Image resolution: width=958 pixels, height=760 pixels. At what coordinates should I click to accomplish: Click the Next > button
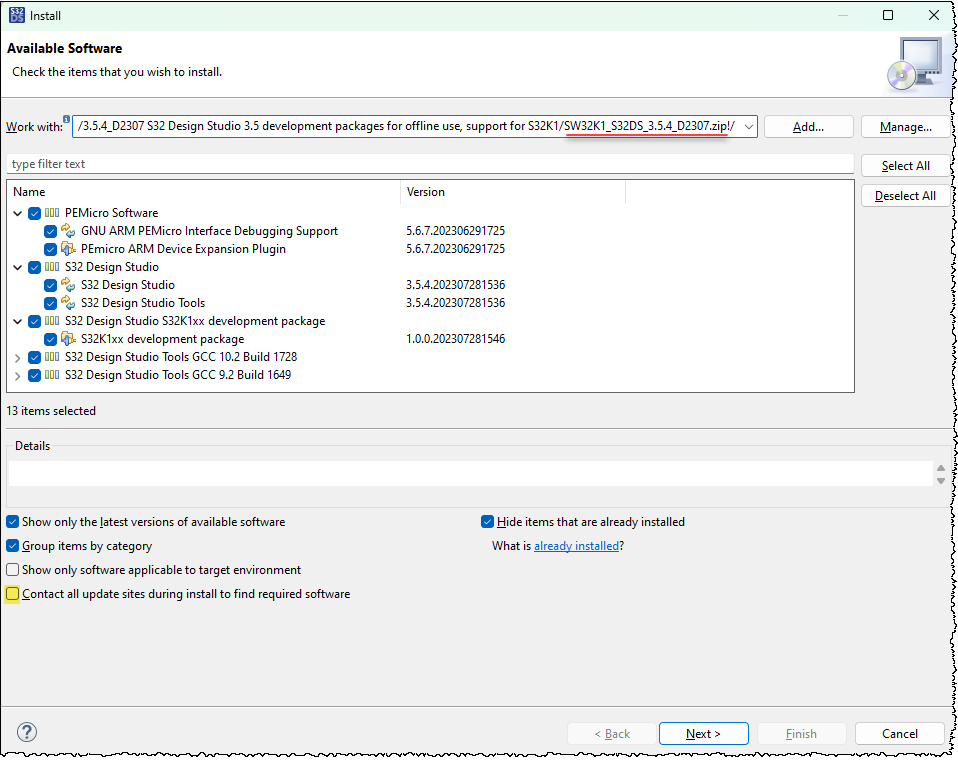tap(703, 734)
